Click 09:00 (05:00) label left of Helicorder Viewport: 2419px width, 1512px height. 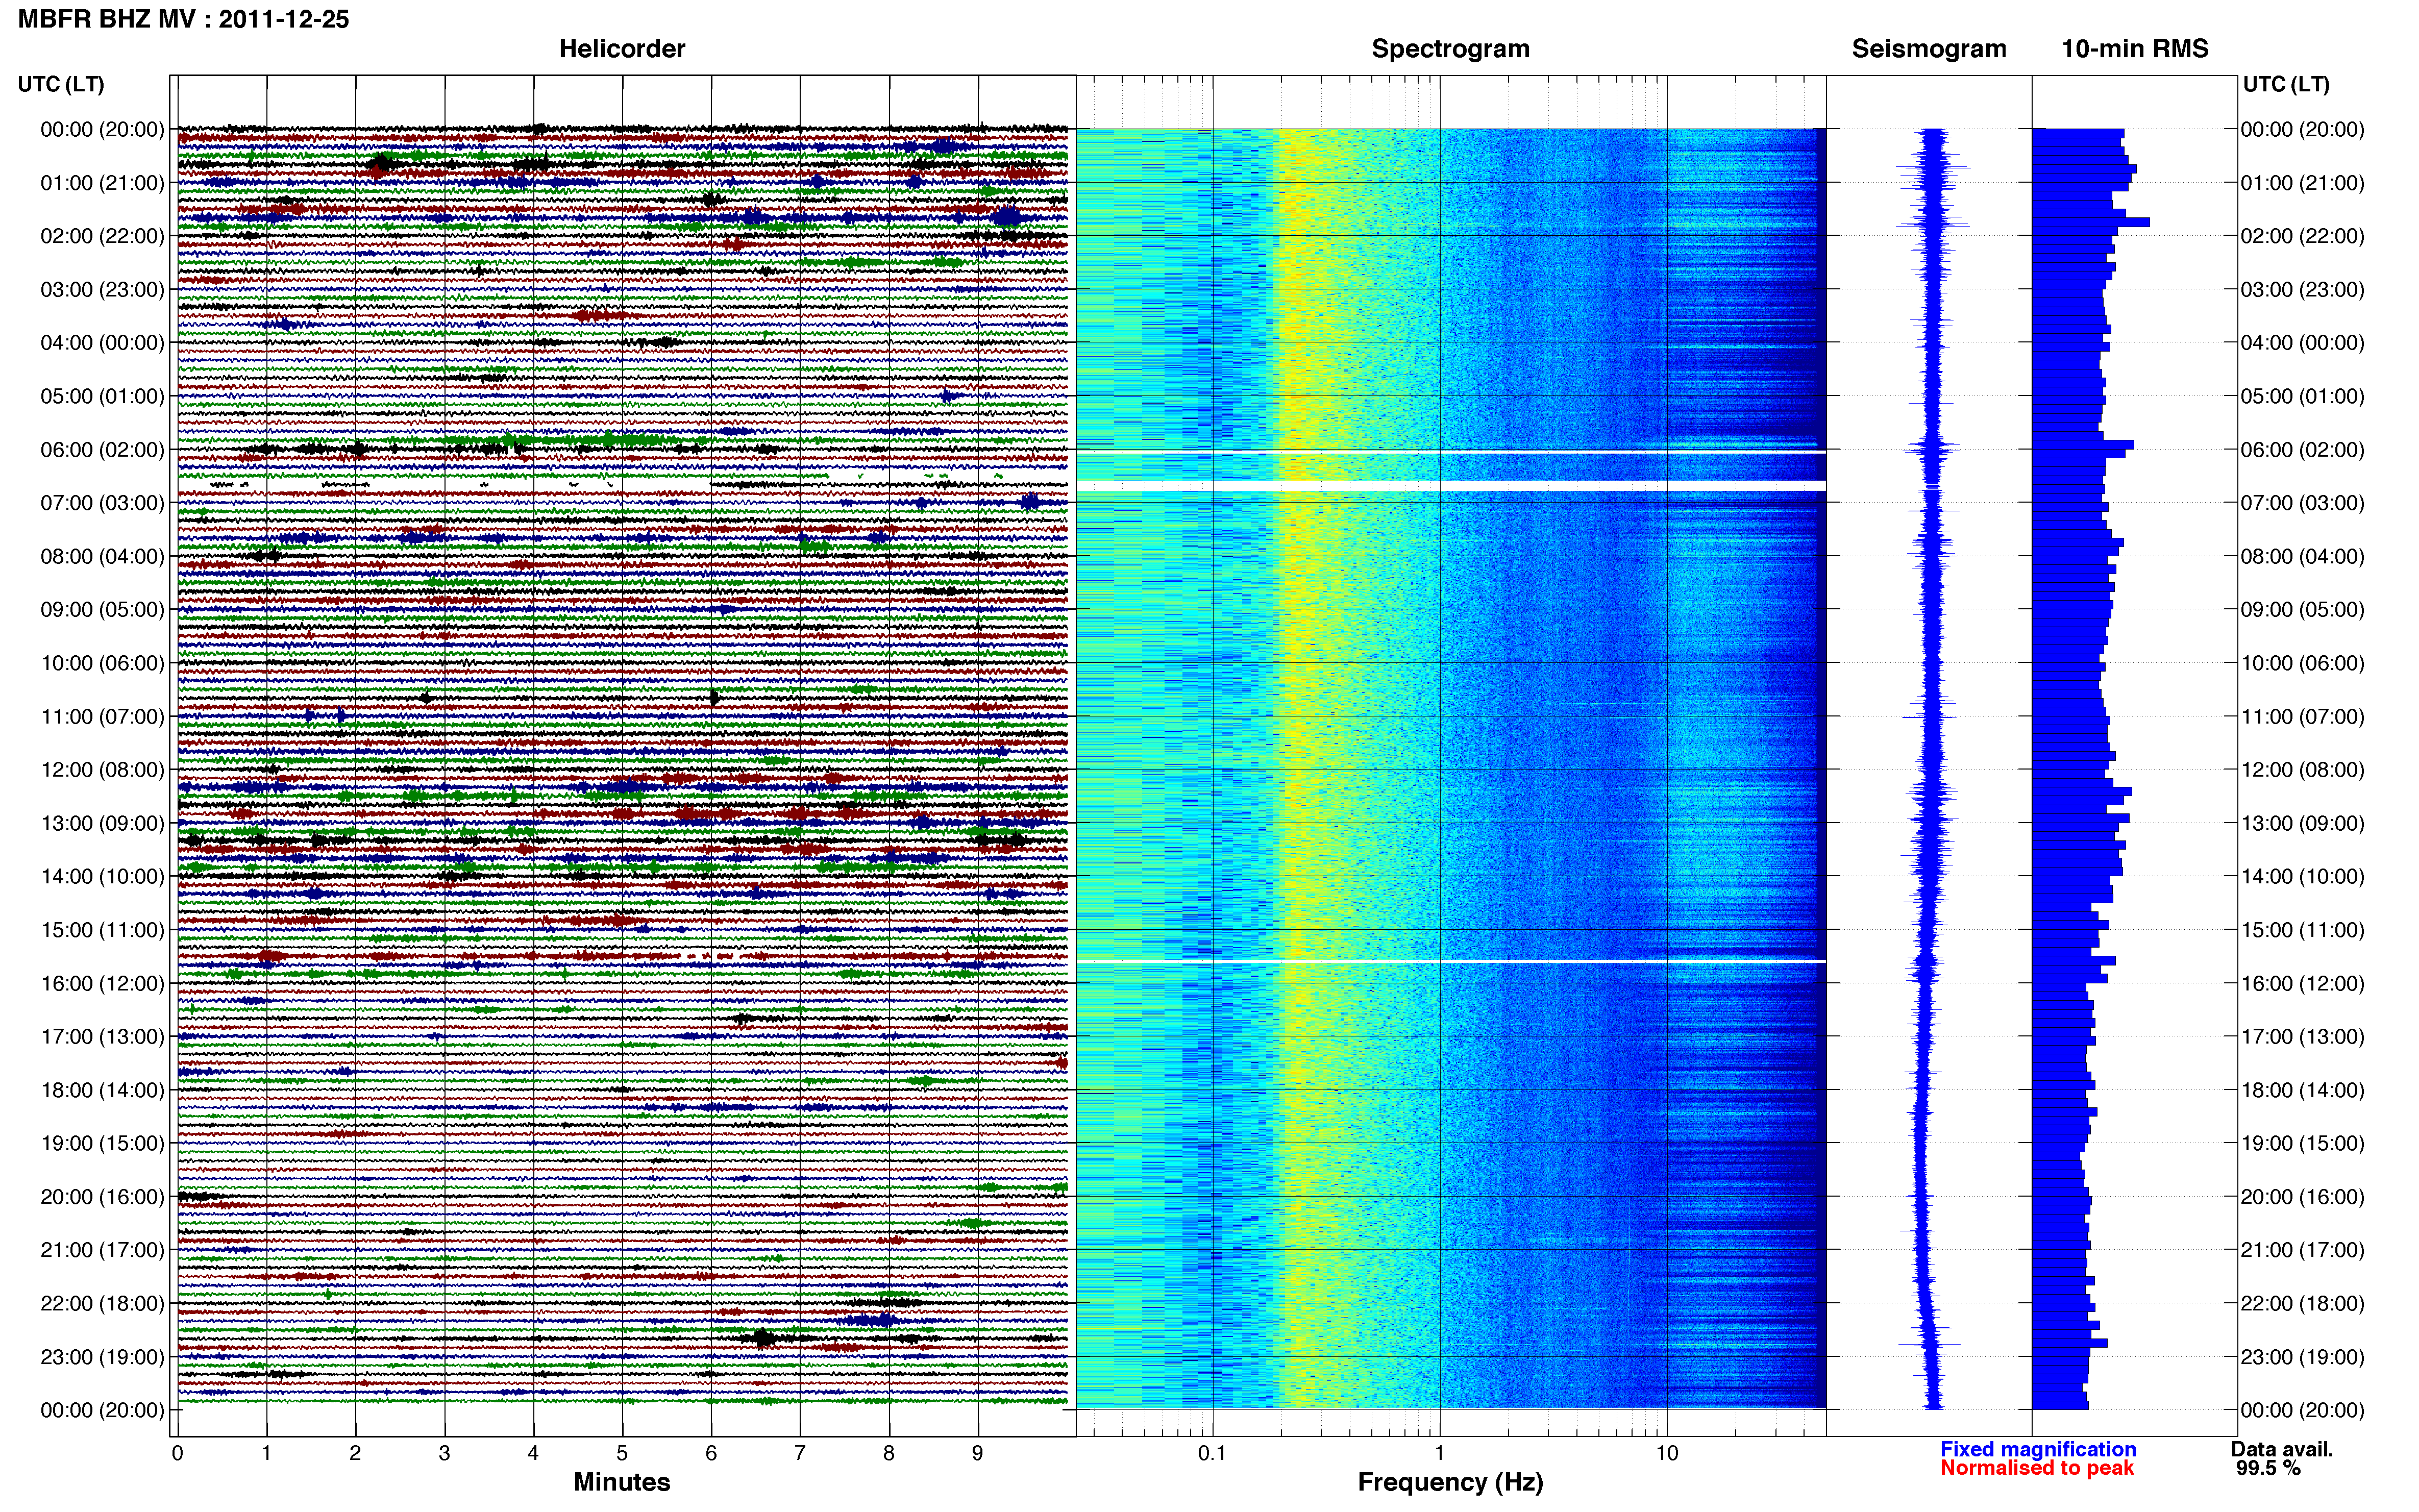102,610
